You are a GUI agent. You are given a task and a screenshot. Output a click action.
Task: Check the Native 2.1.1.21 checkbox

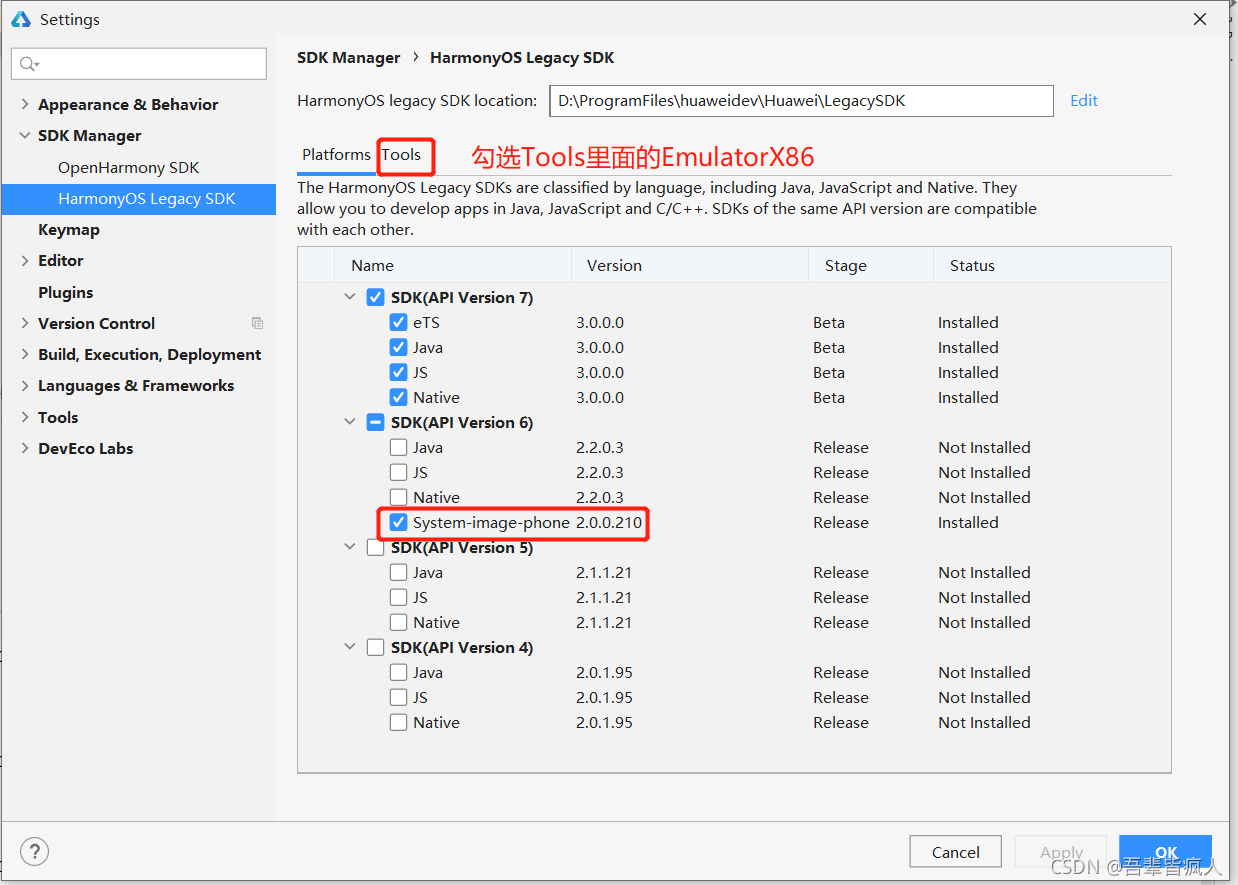[x=398, y=622]
